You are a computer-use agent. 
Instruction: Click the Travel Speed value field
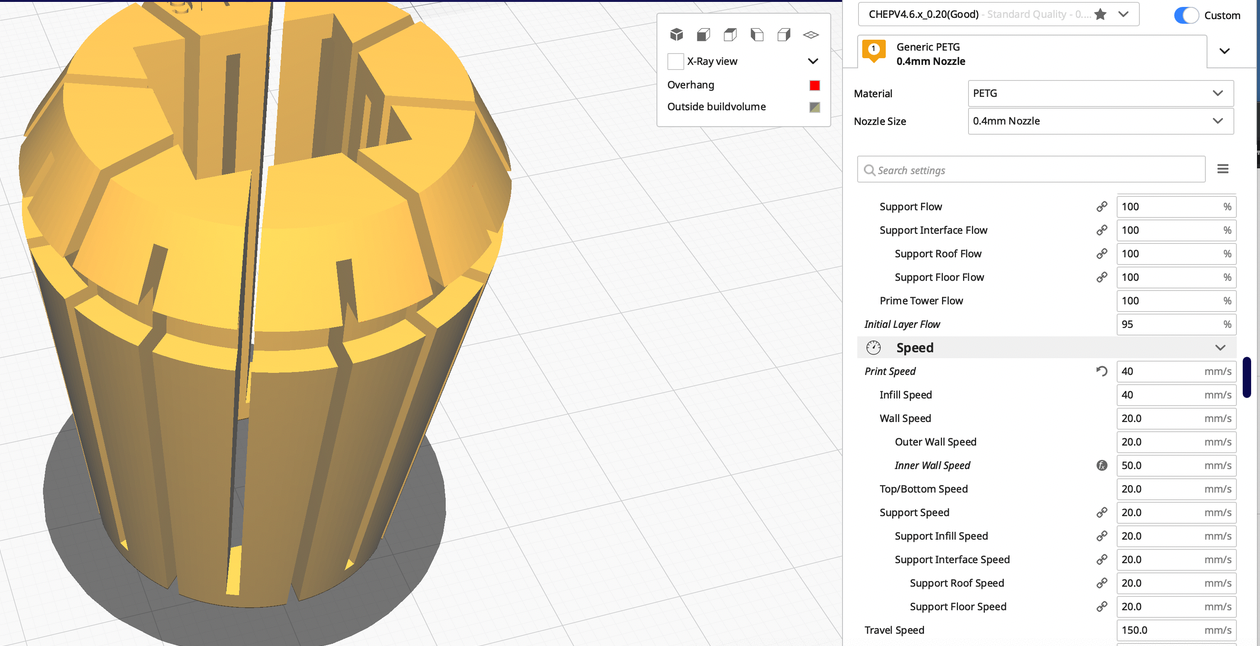(1160, 631)
